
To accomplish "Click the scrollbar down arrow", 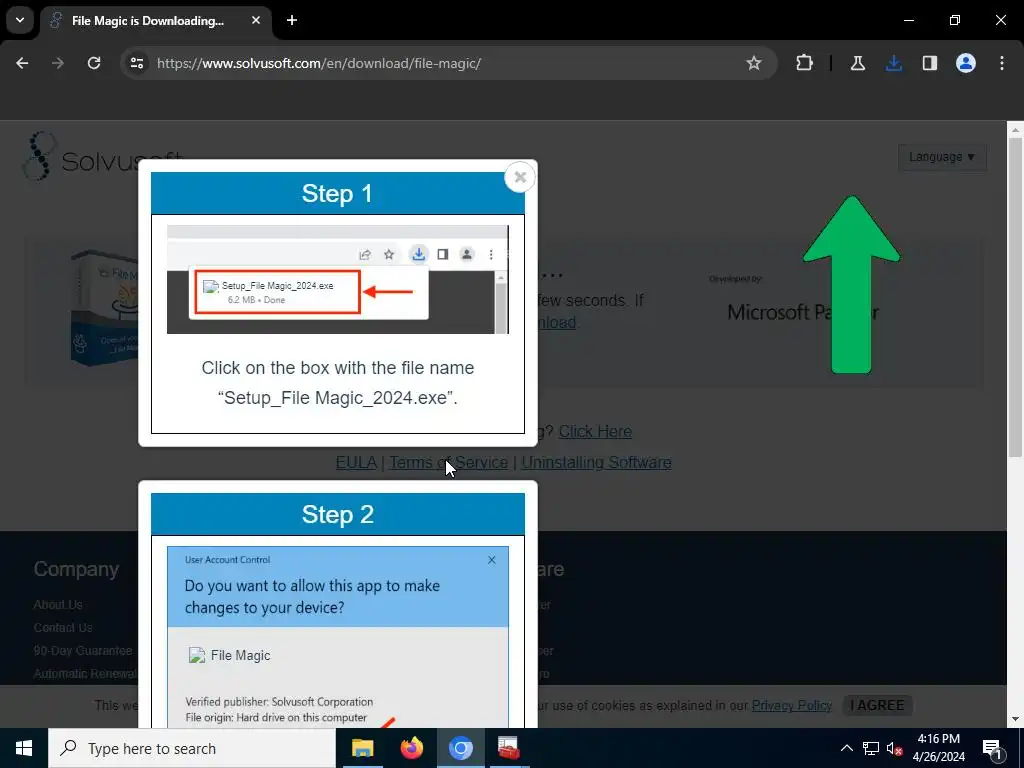I will pyautogui.click(x=1015, y=720).
